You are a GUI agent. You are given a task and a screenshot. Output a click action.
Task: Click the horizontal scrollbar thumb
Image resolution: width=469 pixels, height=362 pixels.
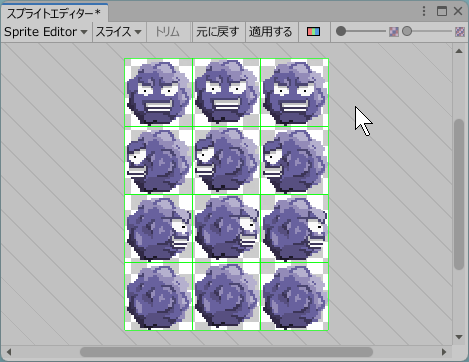(x=226, y=352)
